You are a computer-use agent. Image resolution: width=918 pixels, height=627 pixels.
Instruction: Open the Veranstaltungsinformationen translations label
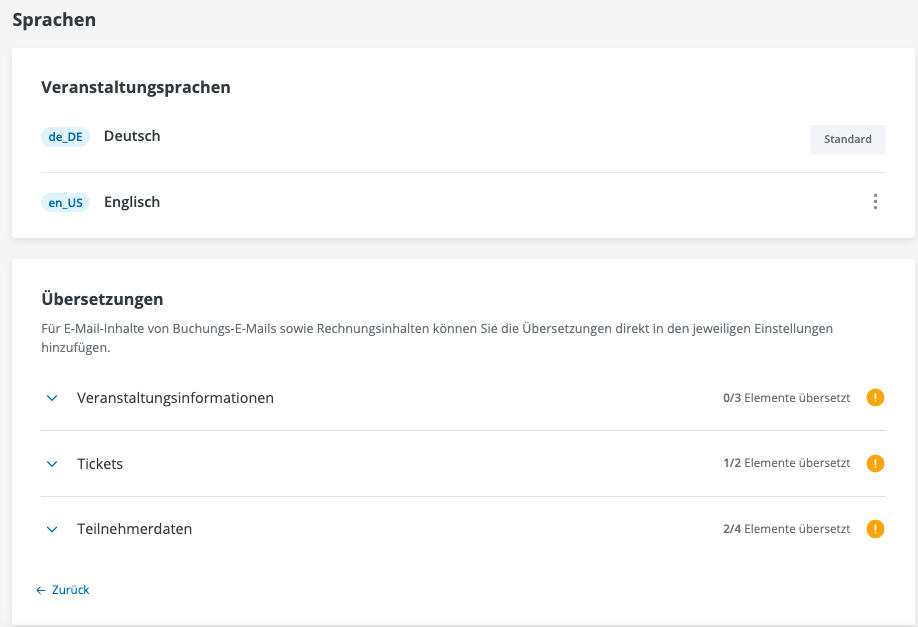175,398
